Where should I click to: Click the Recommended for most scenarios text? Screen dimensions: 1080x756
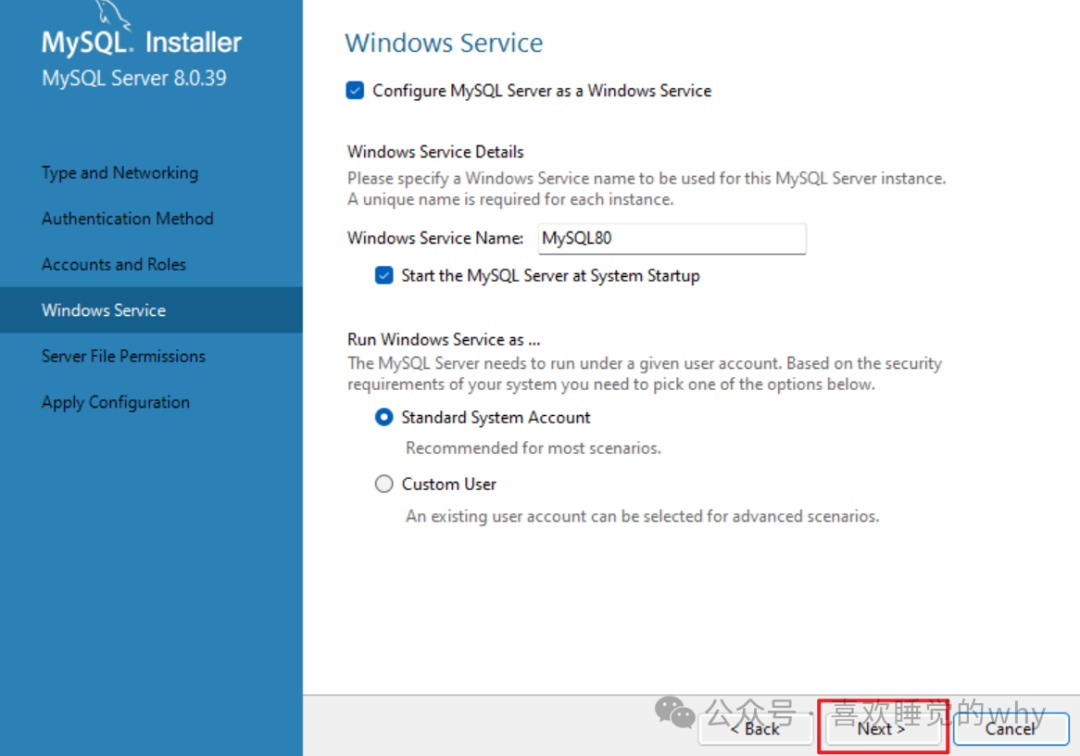point(533,448)
